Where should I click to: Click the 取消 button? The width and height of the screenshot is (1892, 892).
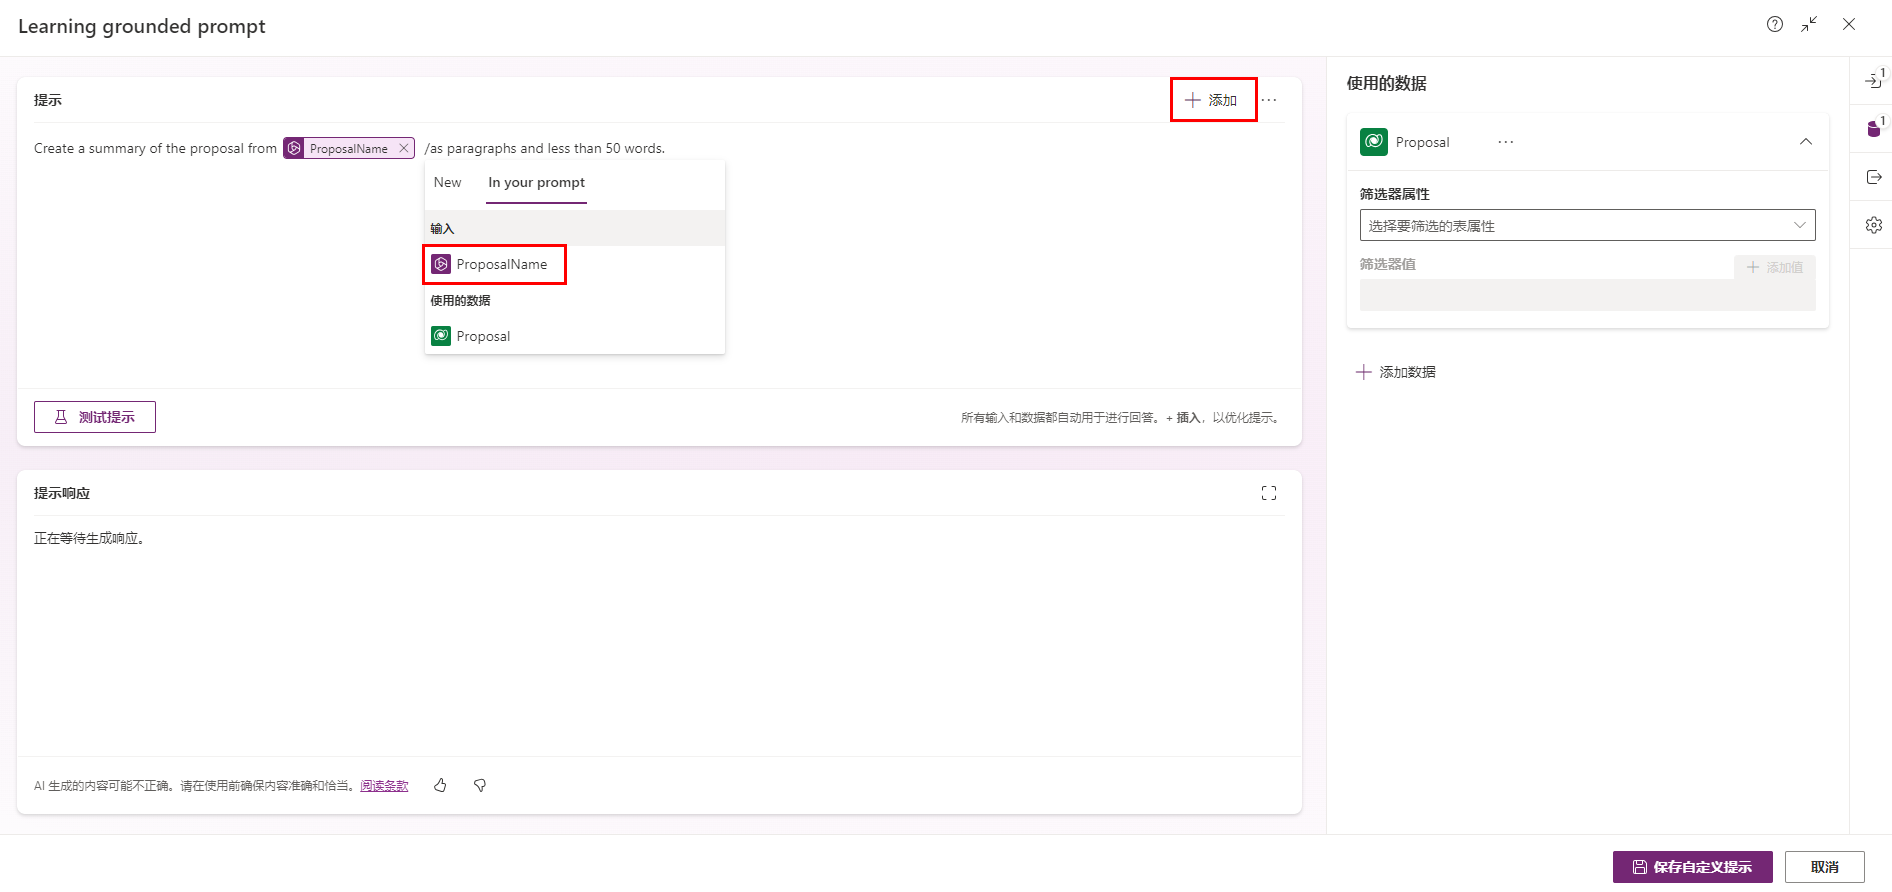click(1824, 867)
